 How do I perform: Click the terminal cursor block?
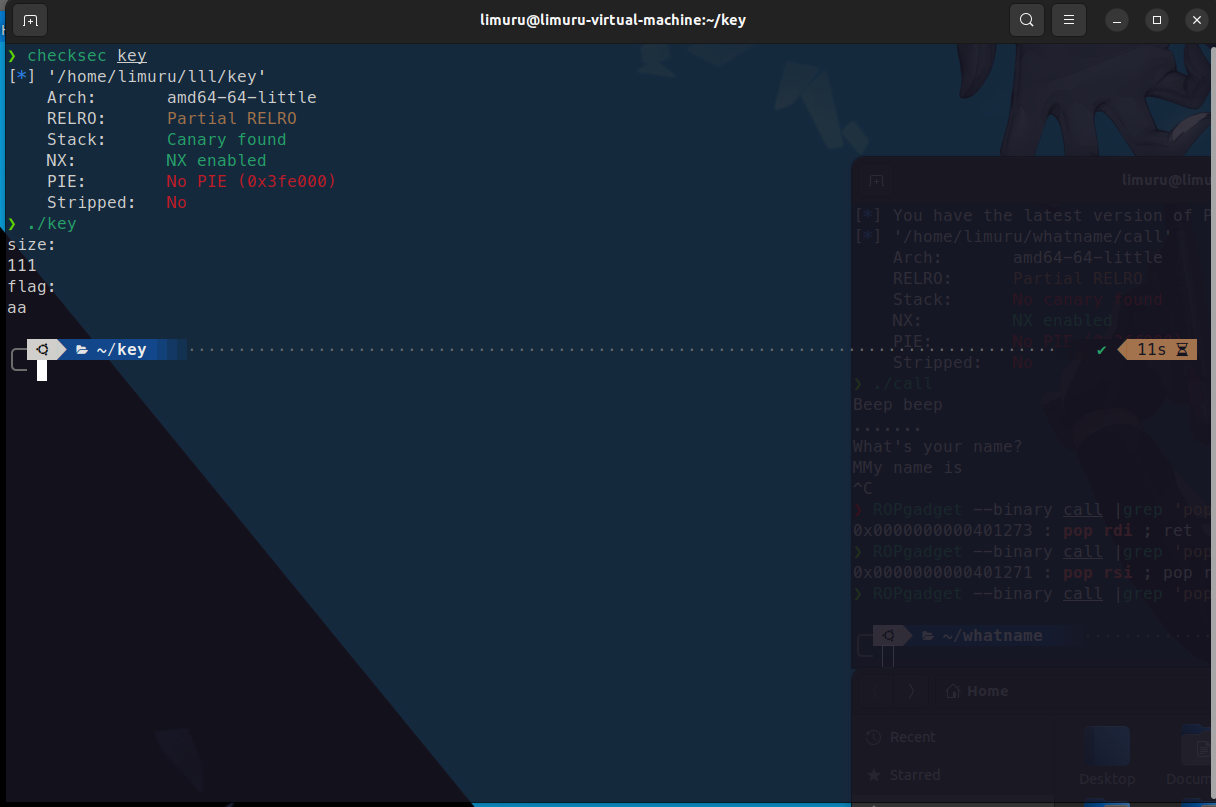[42, 371]
